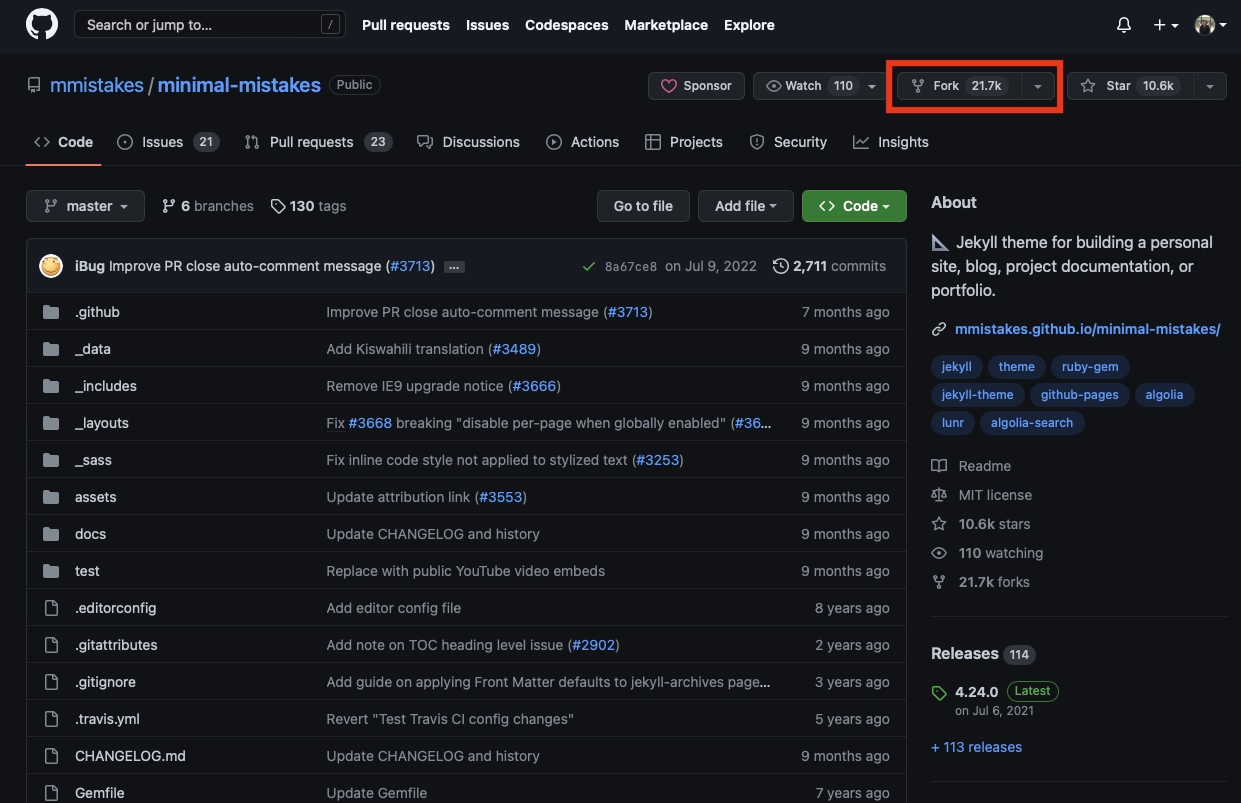1241x803 pixels.
Task: Open the green check status icon
Action: 589,266
